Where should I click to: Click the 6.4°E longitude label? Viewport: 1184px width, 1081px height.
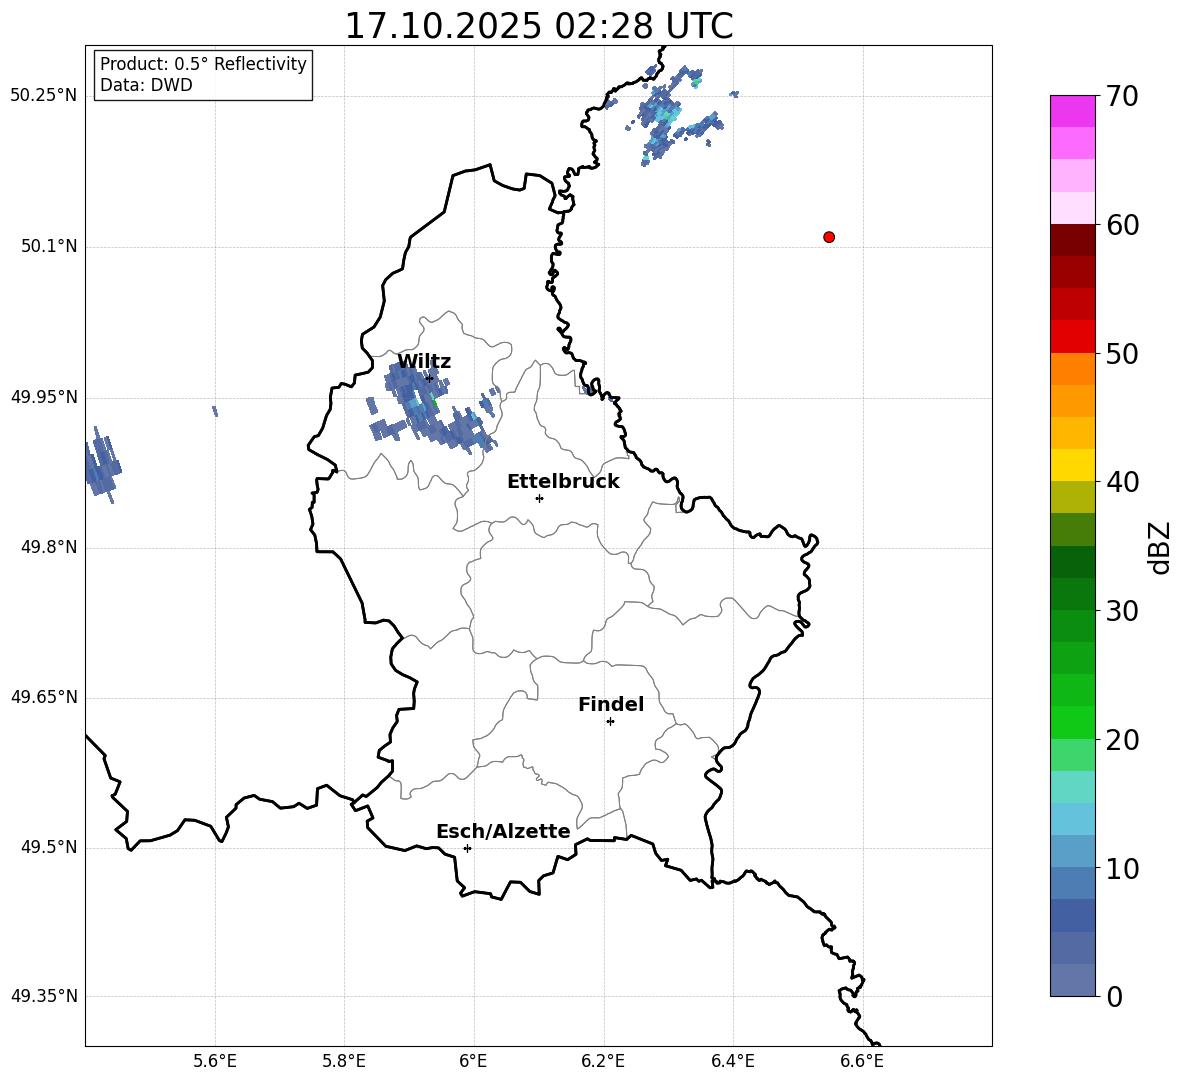732,1061
